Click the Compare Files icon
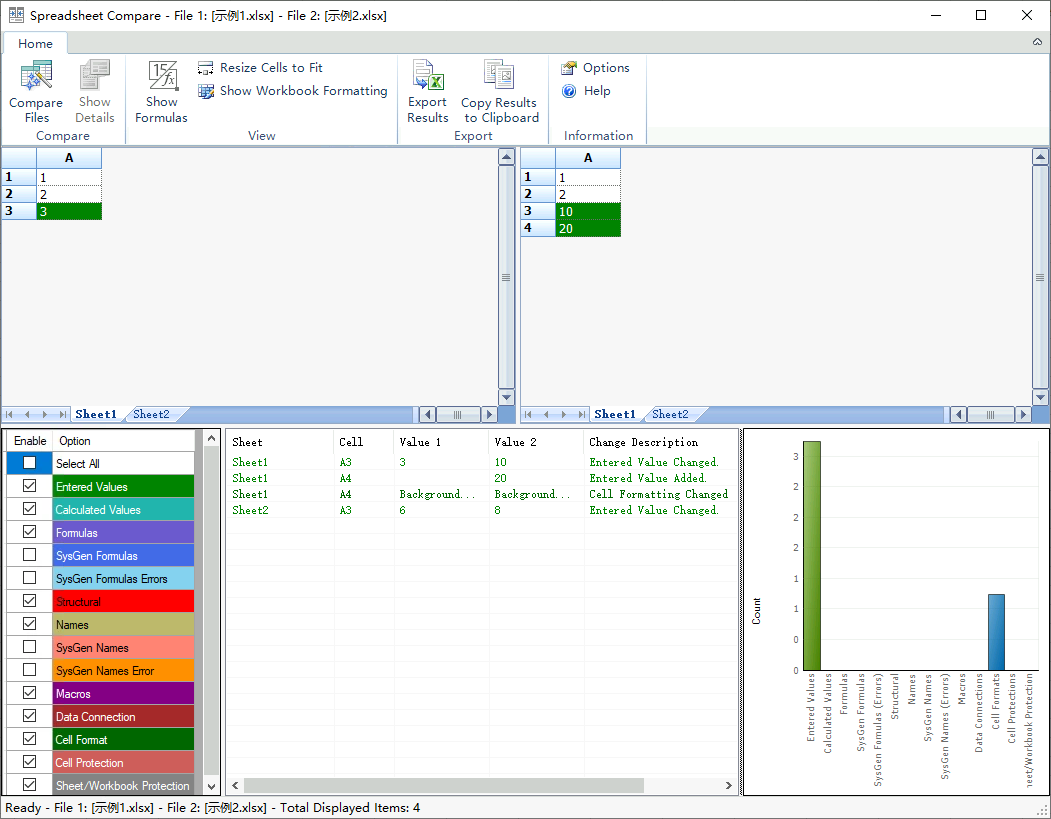The image size is (1051, 819). (x=36, y=79)
